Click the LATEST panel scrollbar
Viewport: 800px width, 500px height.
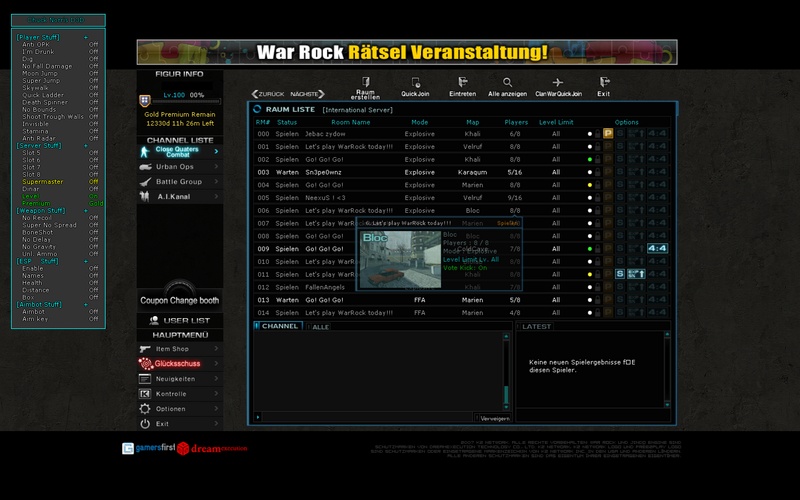[667, 369]
